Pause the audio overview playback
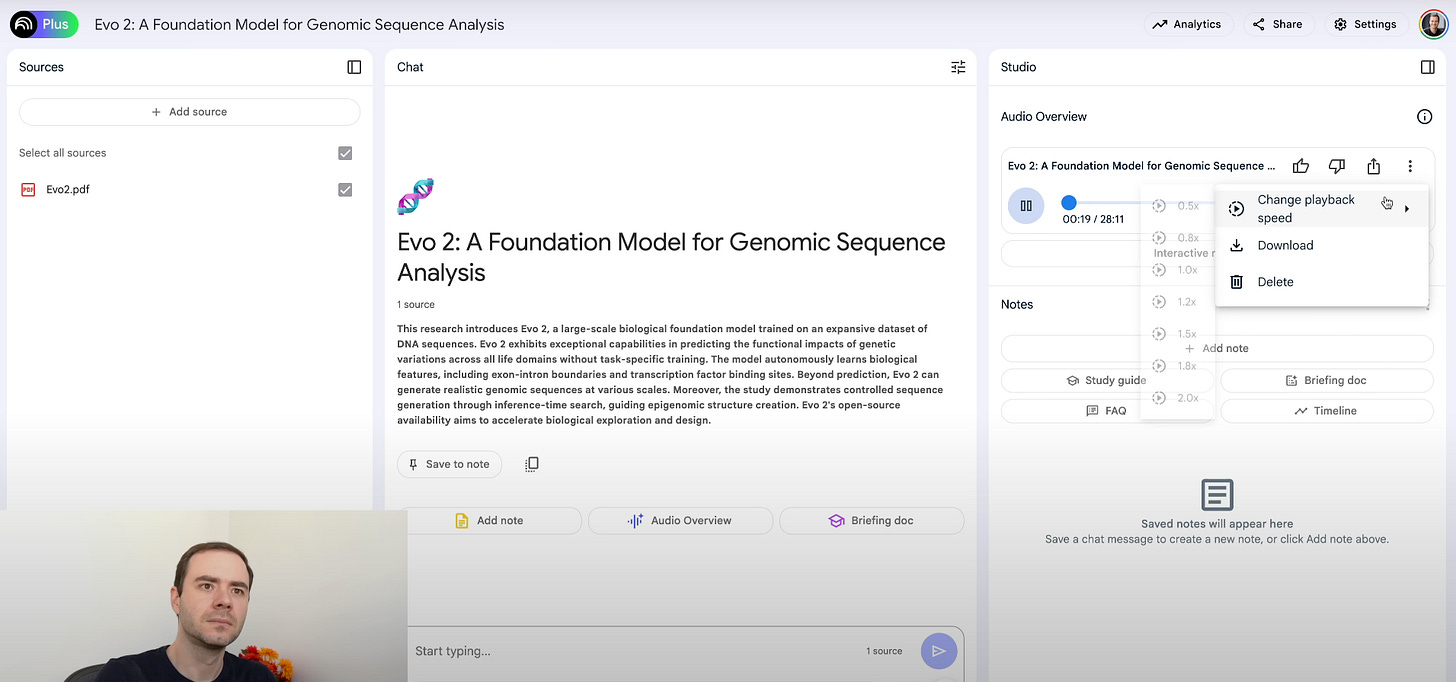1456x682 pixels. [1026, 206]
